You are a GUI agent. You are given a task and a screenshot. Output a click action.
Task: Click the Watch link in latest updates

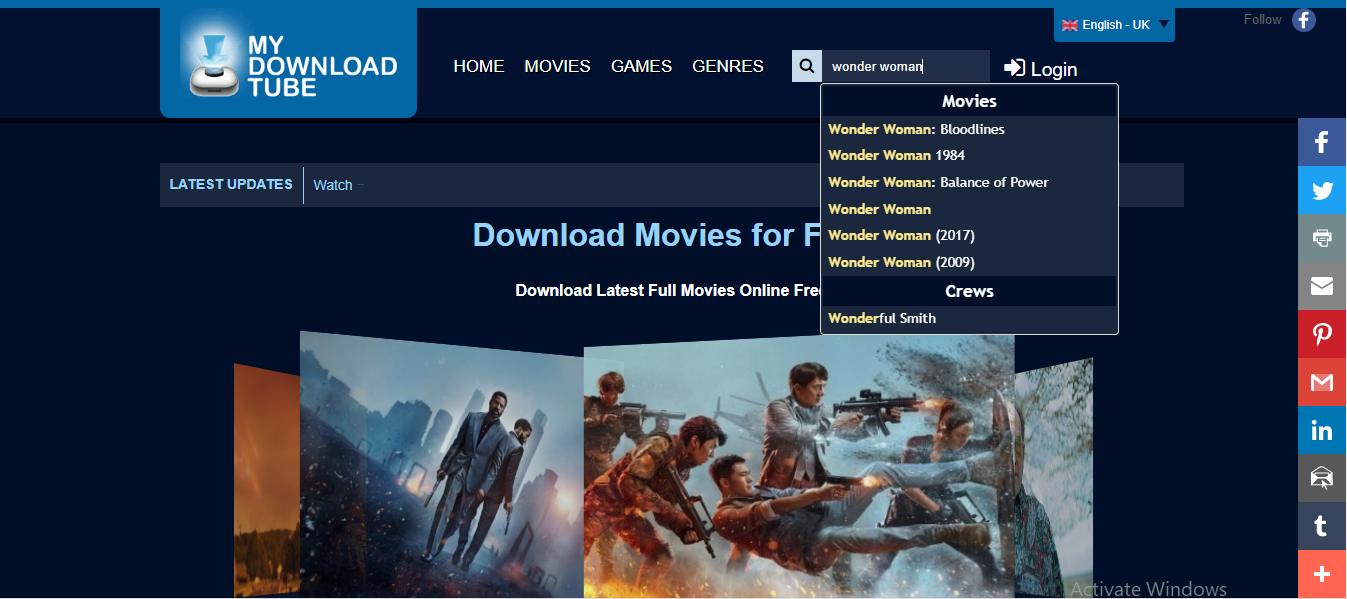[333, 185]
